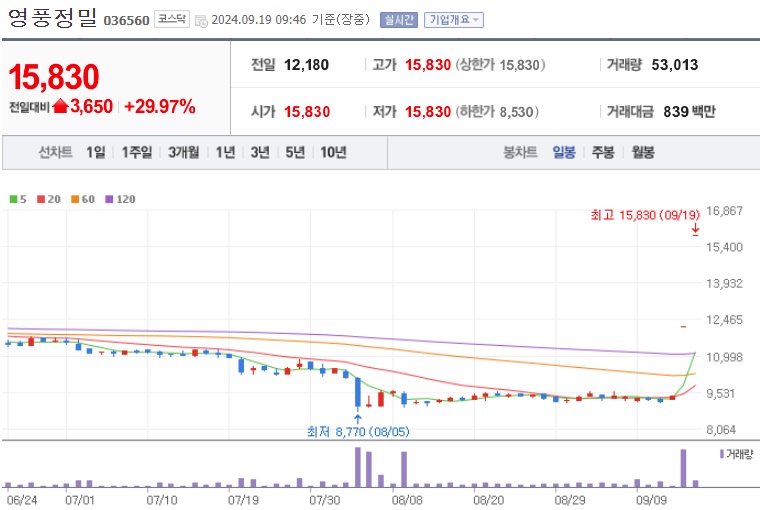Screen dimensions: 760x510
Task: Select the 5년 line chart tab
Action: pyautogui.click(x=295, y=152)
